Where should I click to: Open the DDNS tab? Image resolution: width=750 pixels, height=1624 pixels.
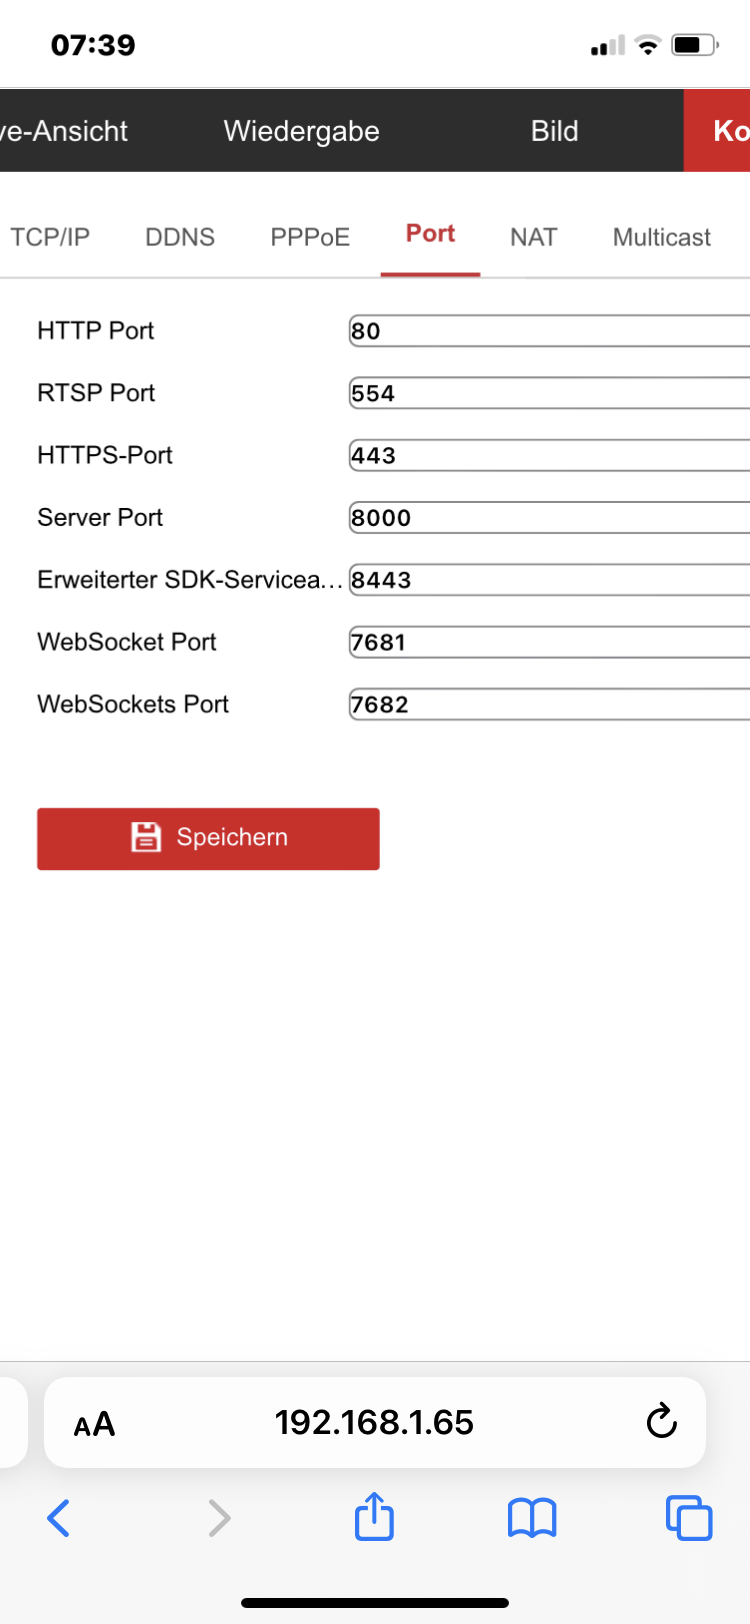180,237
